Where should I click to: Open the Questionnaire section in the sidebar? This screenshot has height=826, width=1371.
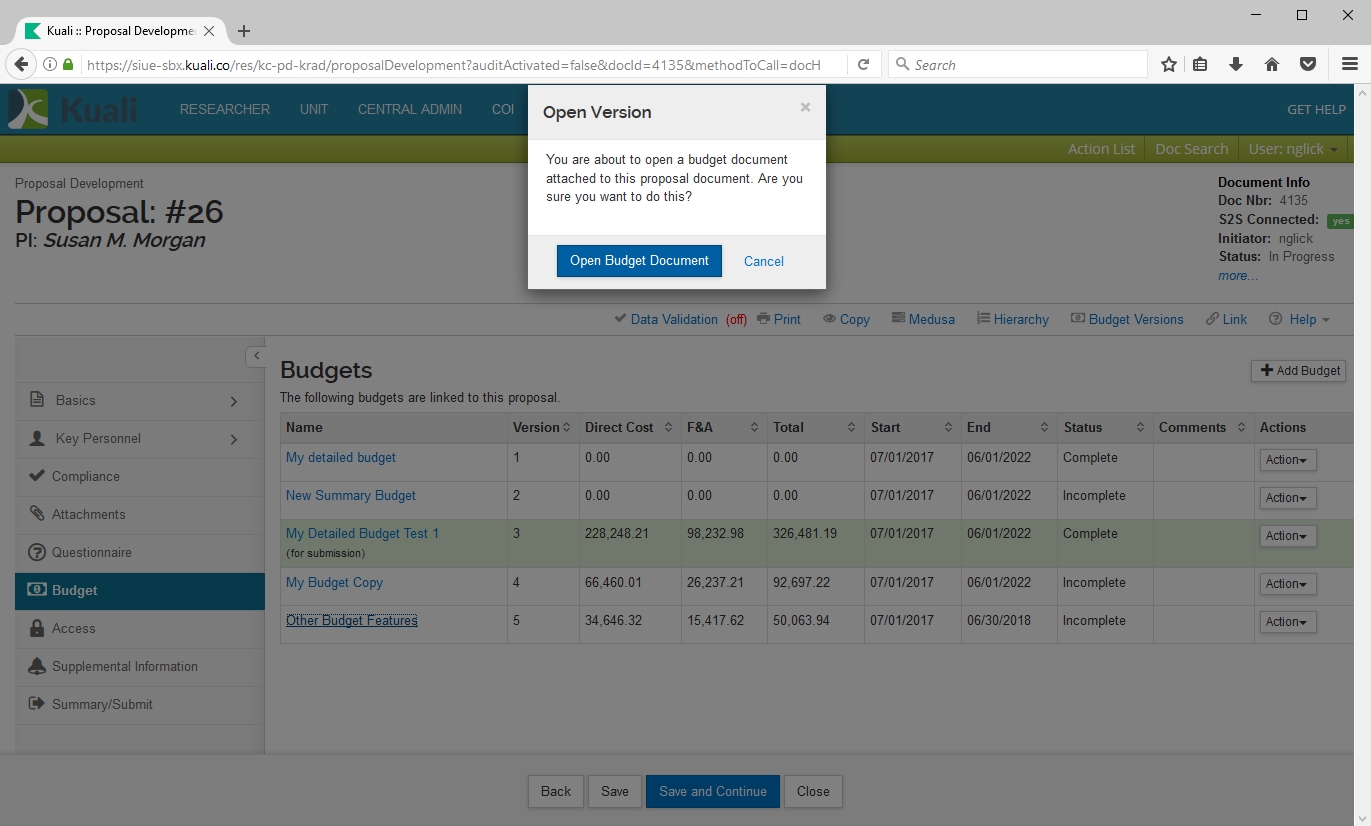tap(91, 552)
